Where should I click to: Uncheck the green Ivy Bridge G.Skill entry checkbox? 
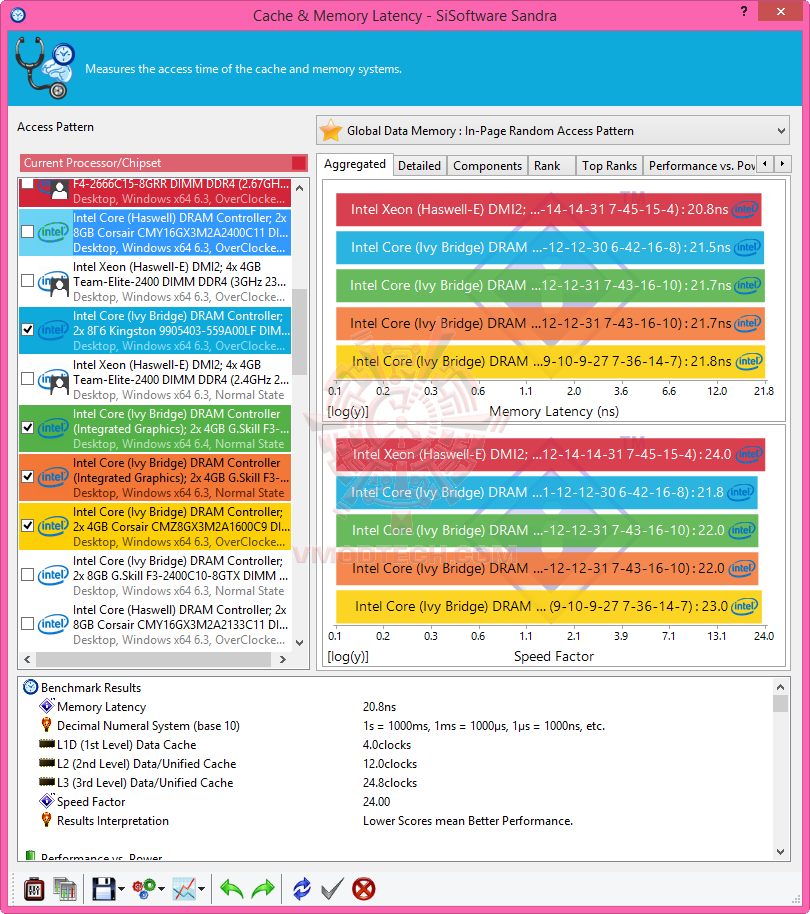pyautogui.click(x=27, y=427)
